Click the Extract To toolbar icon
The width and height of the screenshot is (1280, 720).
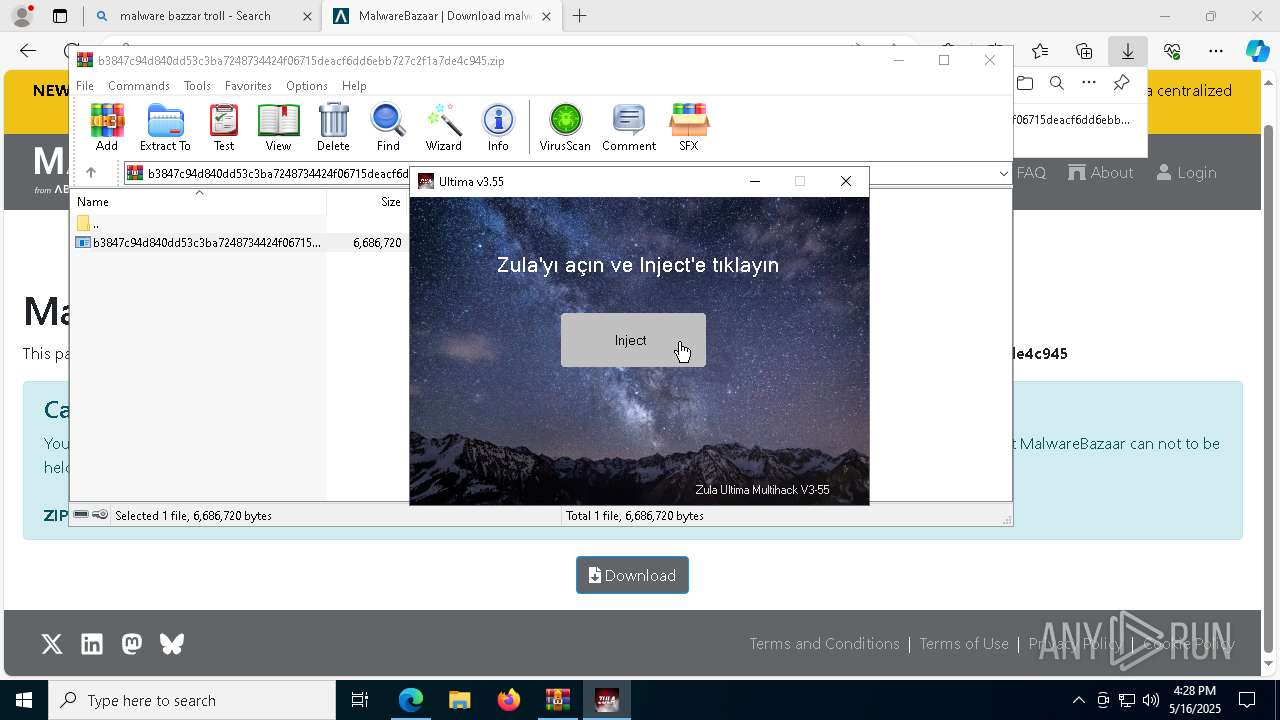click(x=165, y=127)
